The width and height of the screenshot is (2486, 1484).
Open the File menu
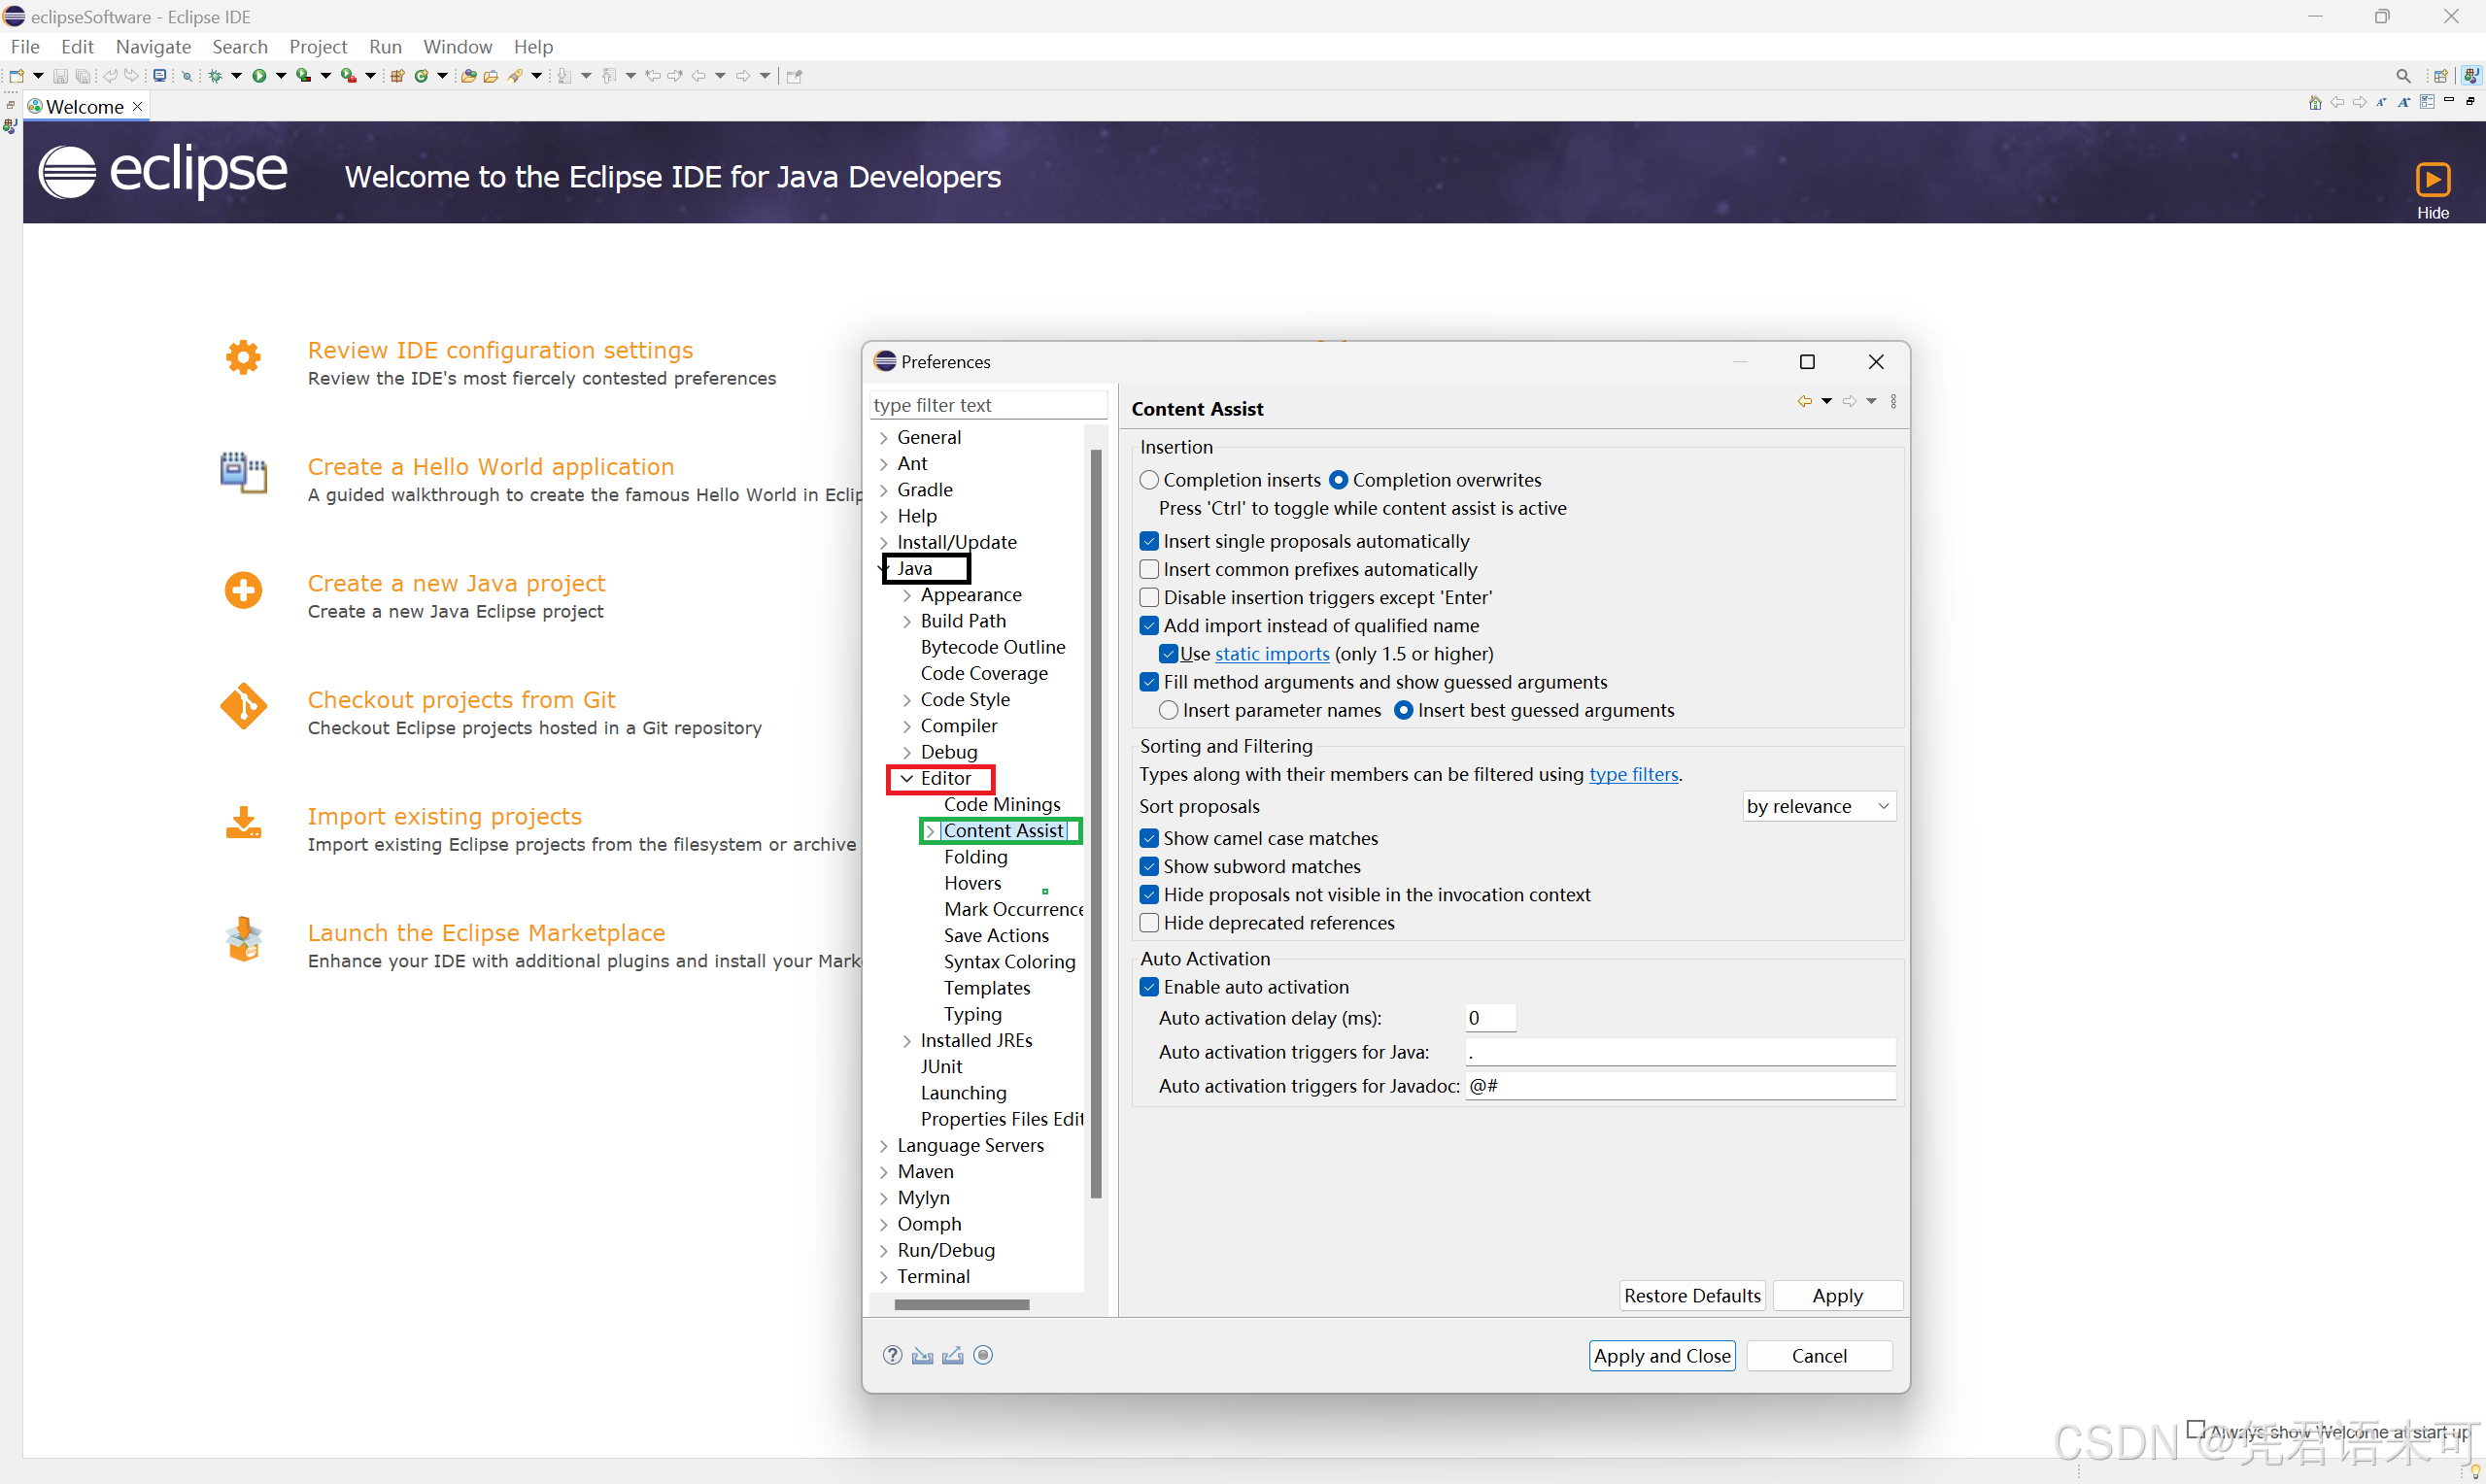[x=25, y=47]
